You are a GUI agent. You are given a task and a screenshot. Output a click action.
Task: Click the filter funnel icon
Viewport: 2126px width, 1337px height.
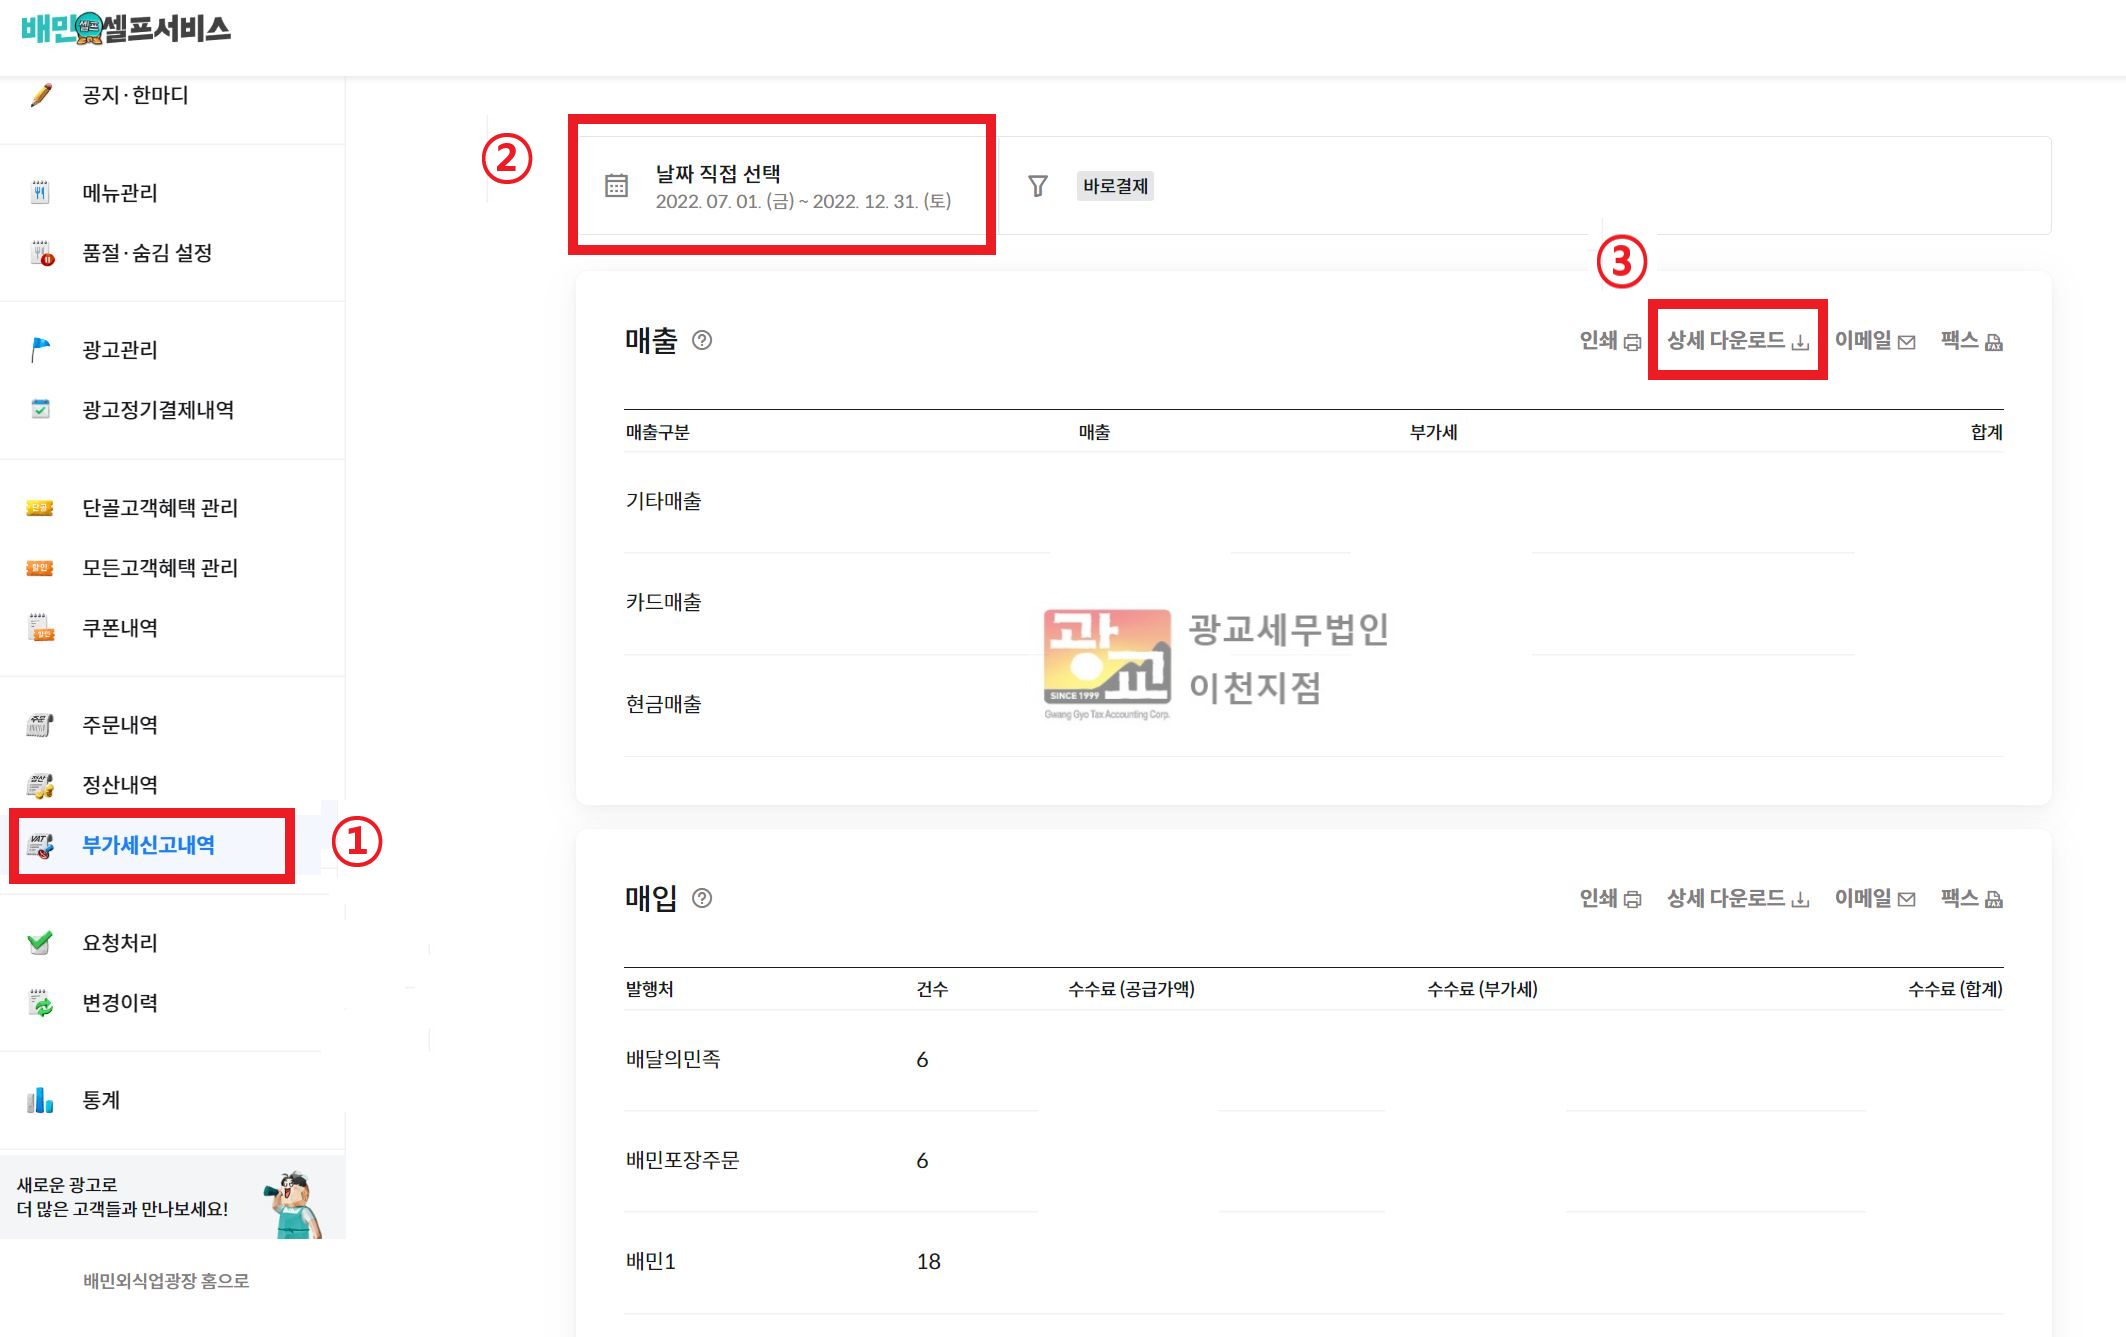coord(1038,186)
